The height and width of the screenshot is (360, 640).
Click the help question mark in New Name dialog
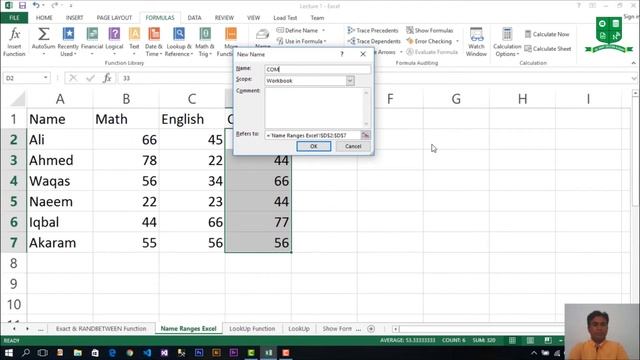[342, 54]
